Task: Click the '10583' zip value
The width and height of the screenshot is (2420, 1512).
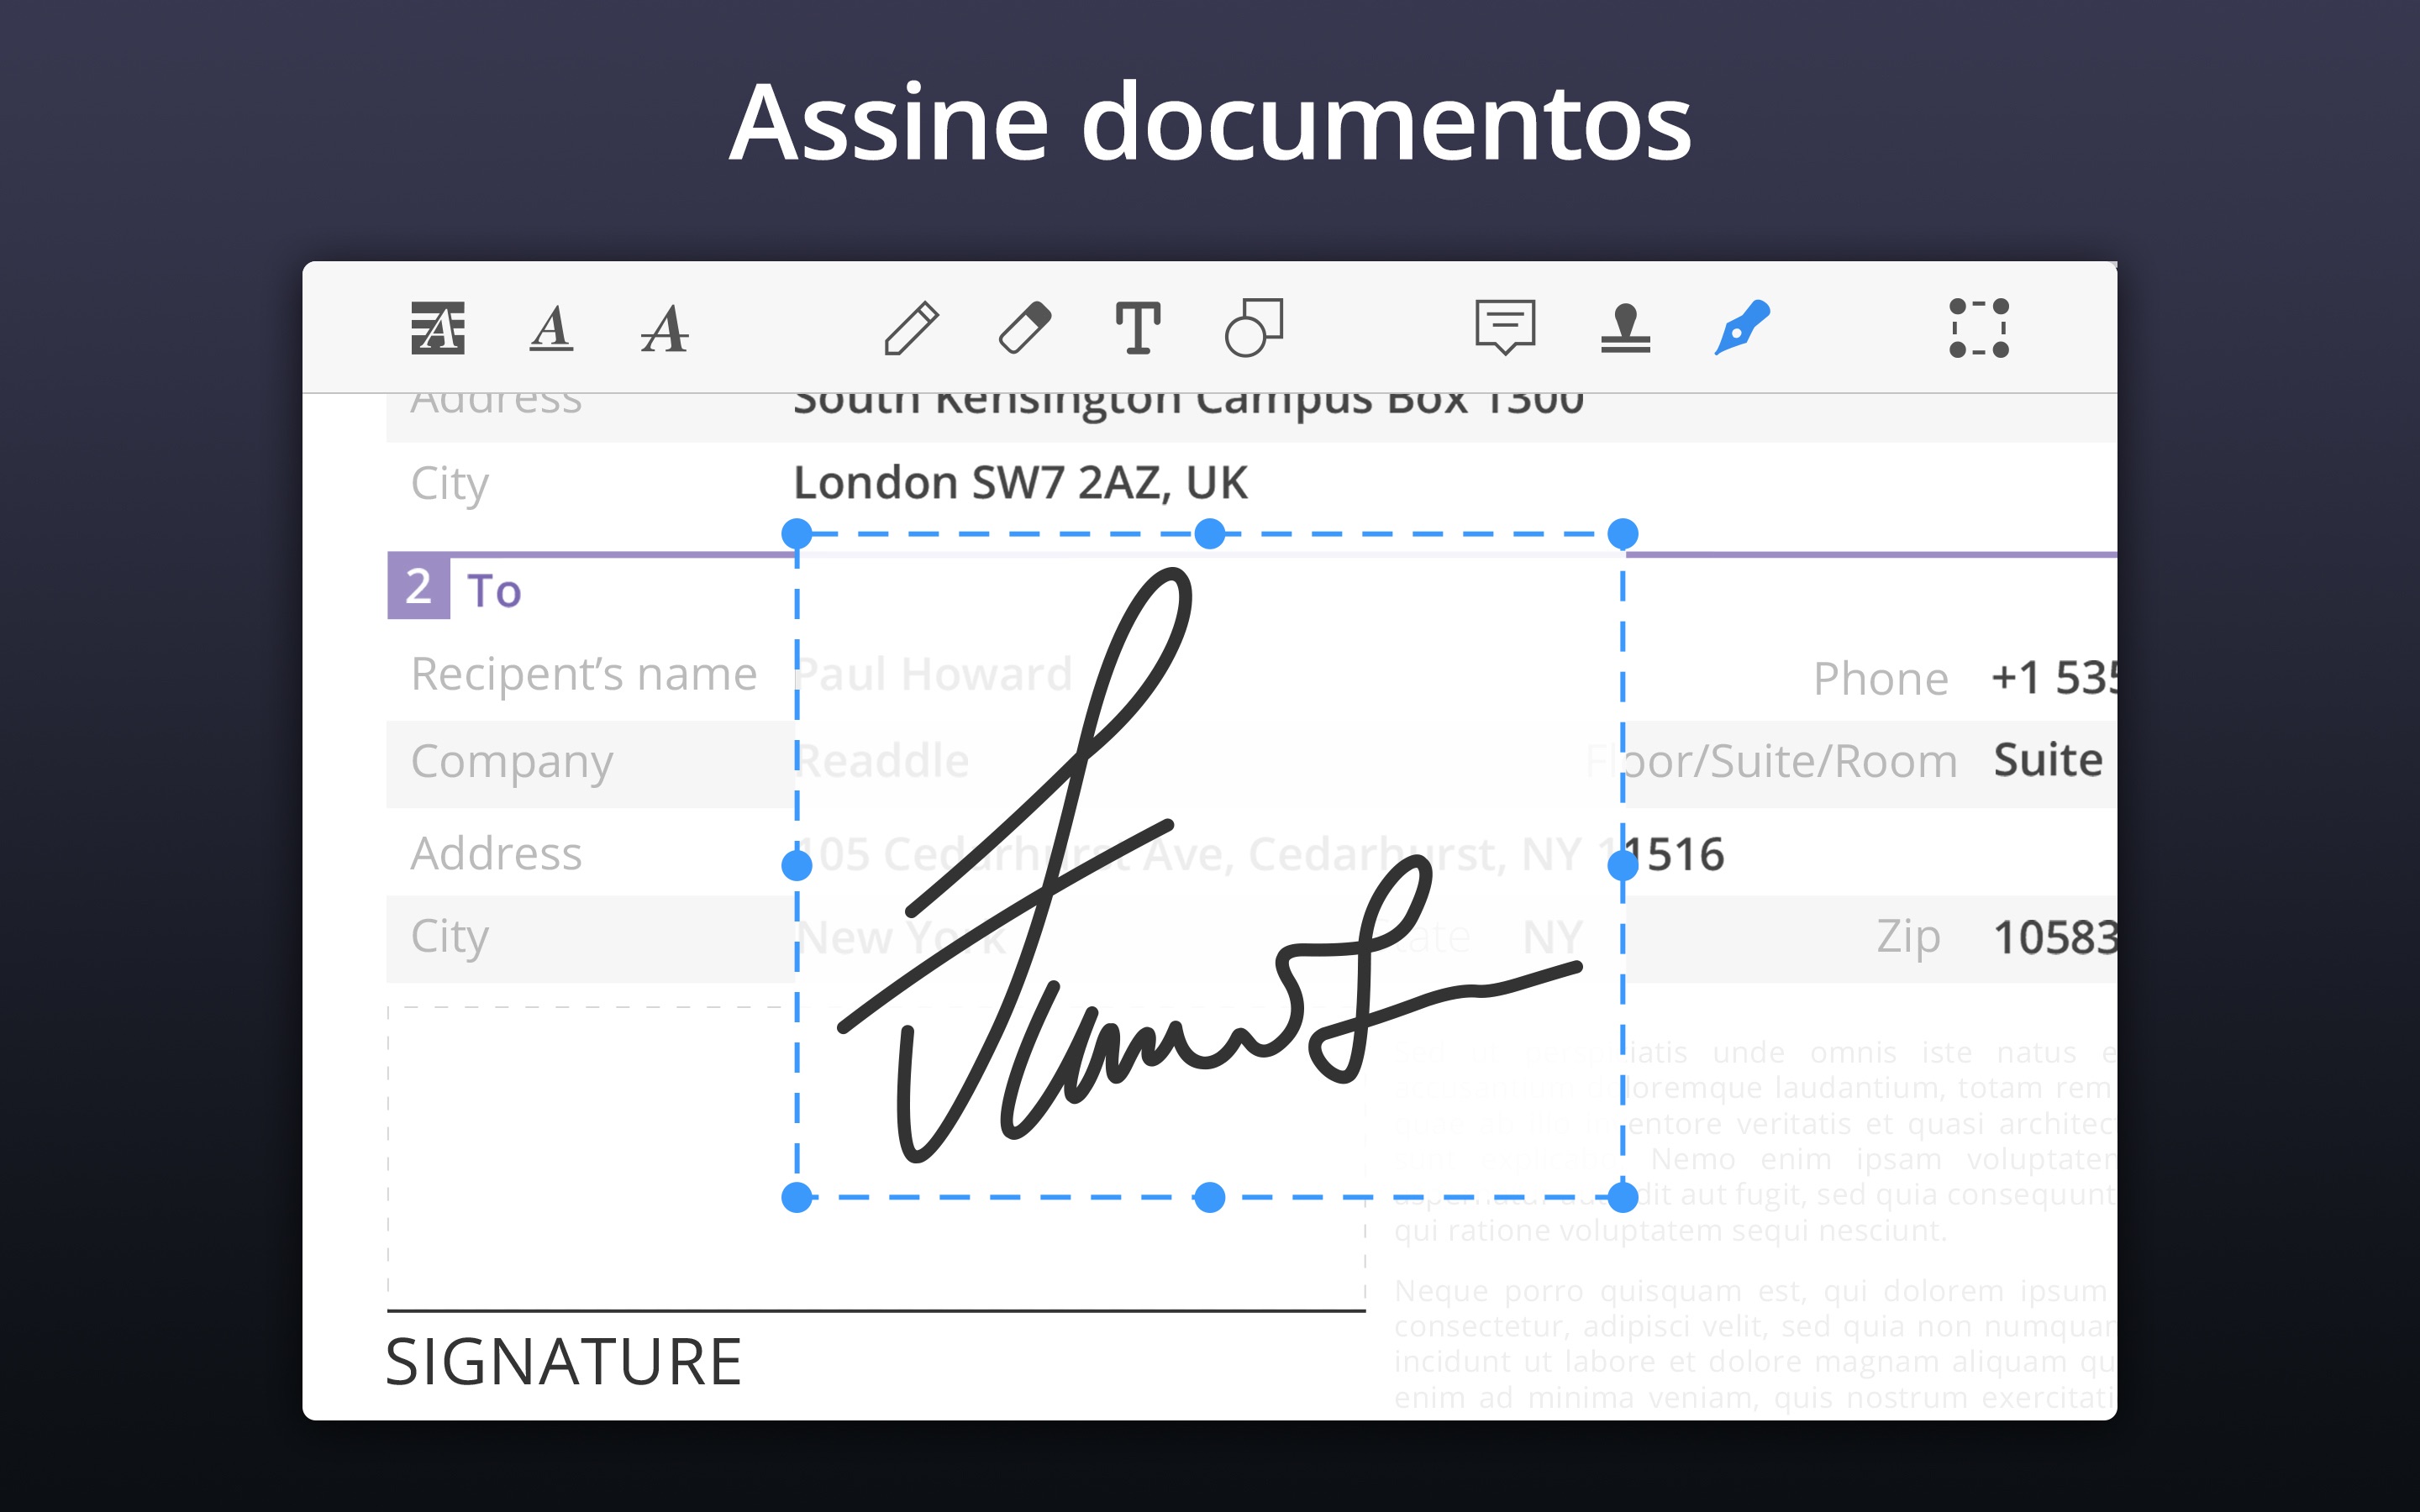Action: coord(2055,938)
